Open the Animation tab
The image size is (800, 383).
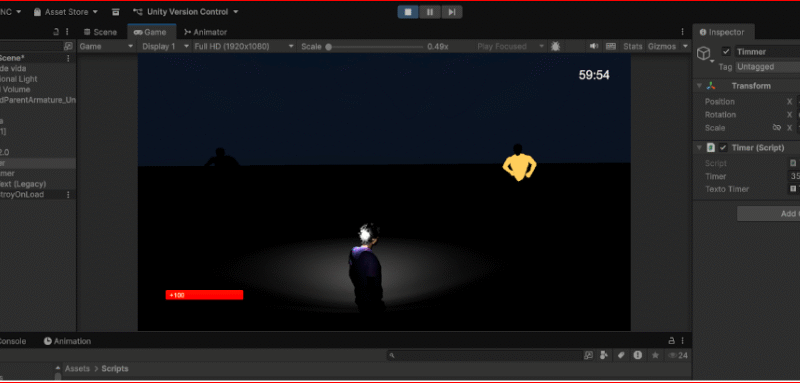click(x=67, y=341)
